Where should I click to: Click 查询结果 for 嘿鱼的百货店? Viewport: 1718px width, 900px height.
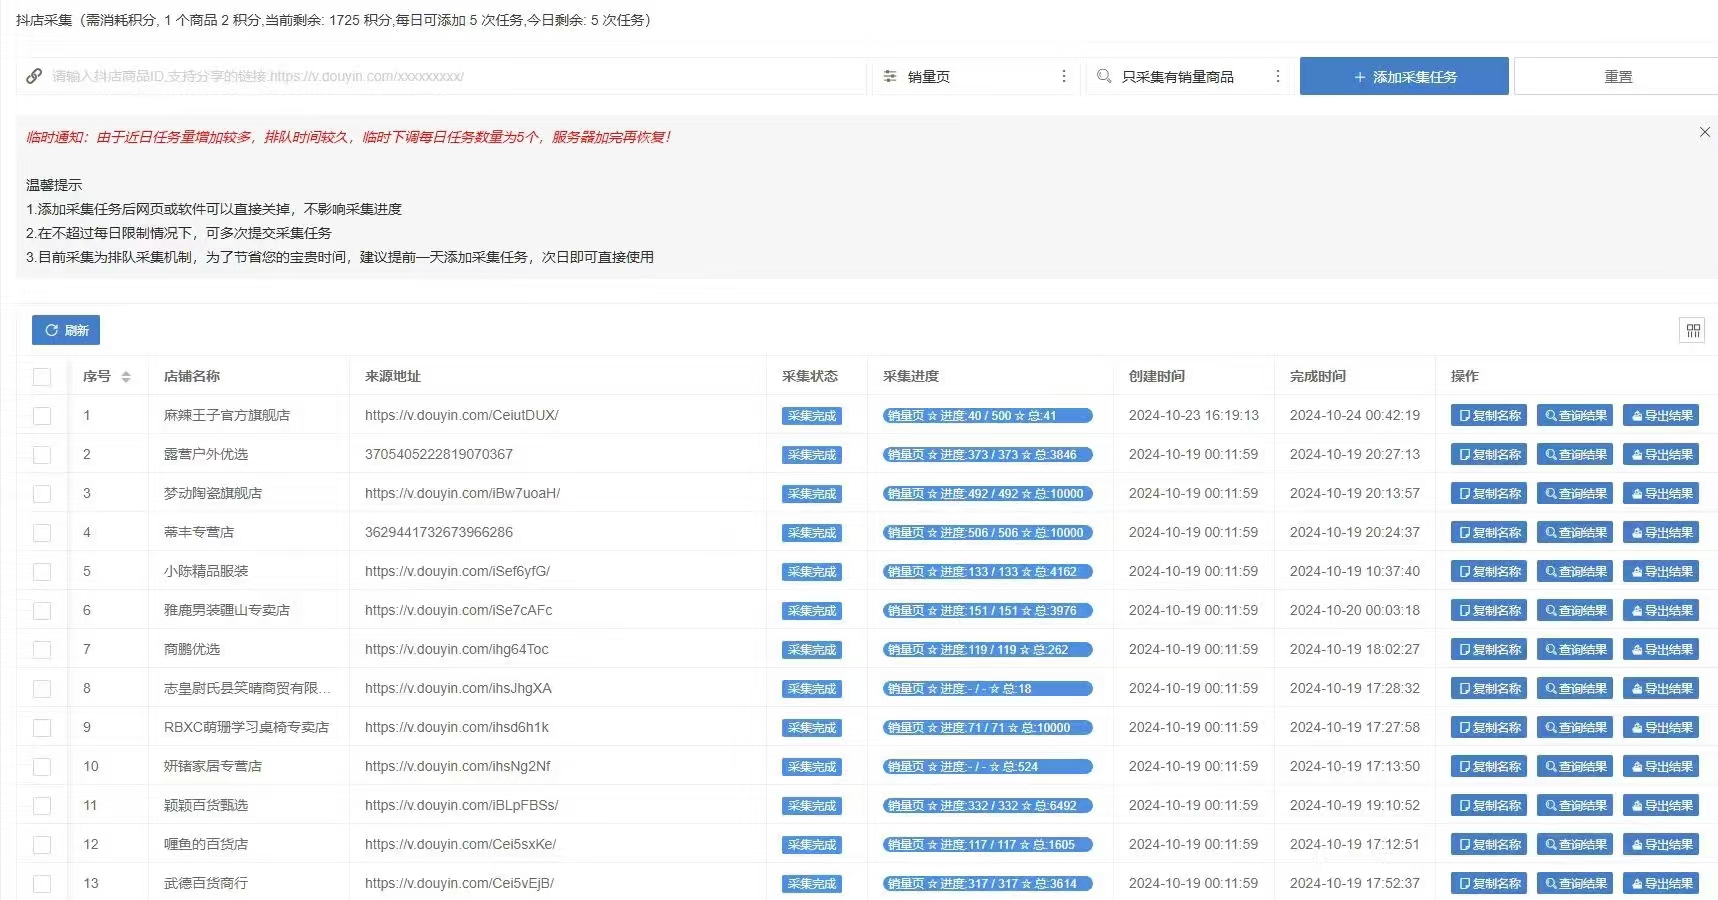(1575, 845)
